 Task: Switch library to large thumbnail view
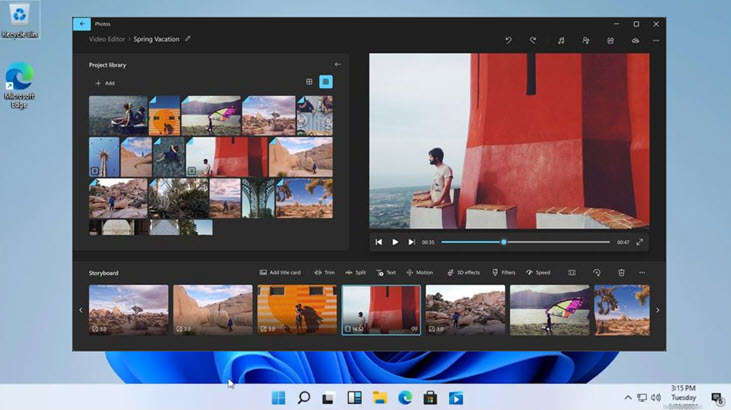click(x=326, y=82)
